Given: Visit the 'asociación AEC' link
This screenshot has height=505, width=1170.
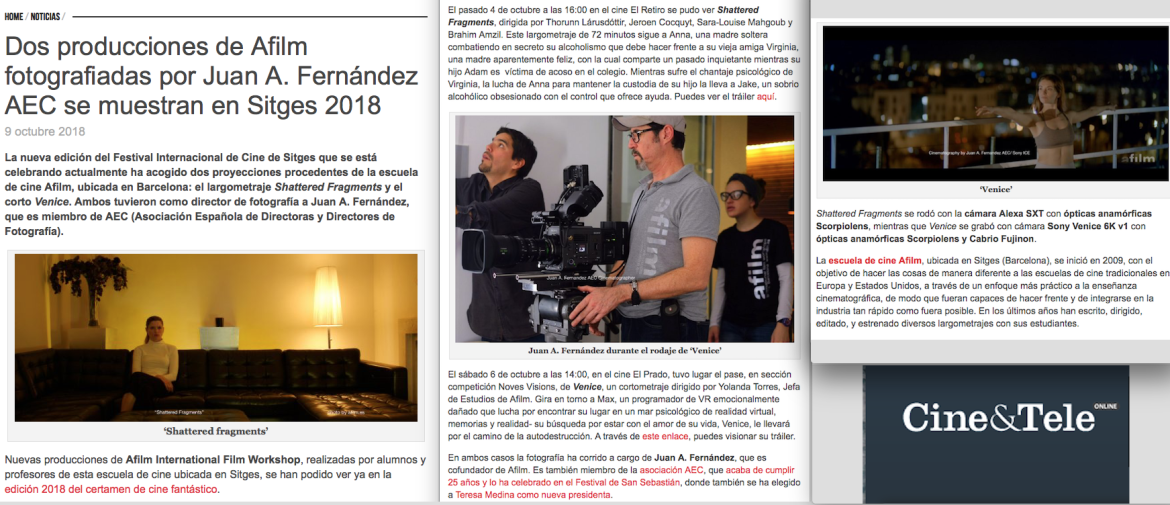Looking at the screenshot, I should (672, 471).
